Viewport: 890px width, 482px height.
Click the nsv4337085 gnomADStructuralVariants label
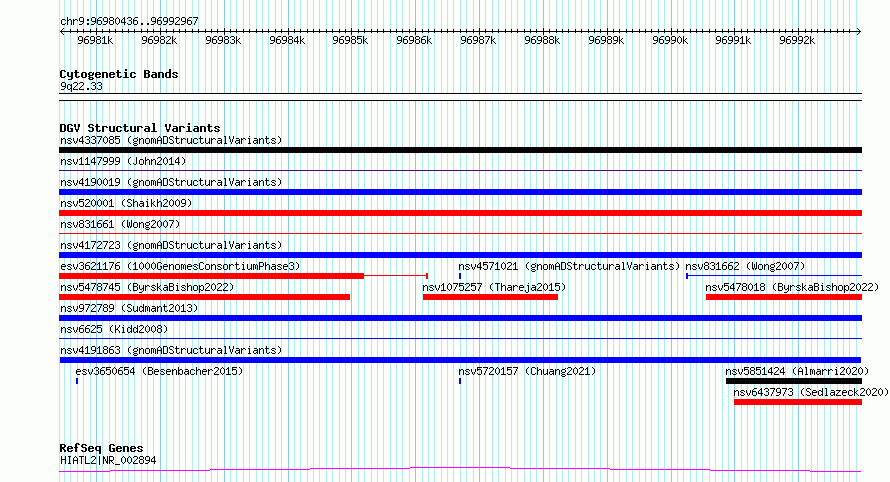171,140
